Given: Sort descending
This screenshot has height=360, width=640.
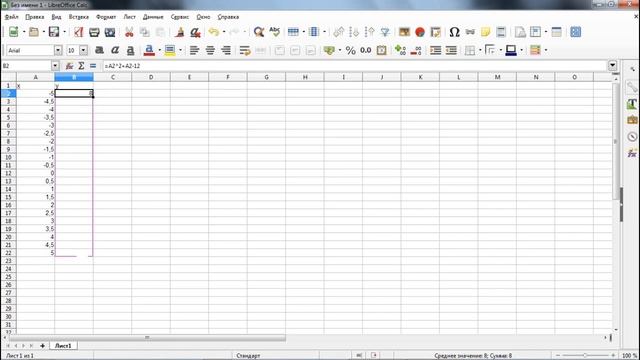Looking at the screenshot, I should point(370,32).
